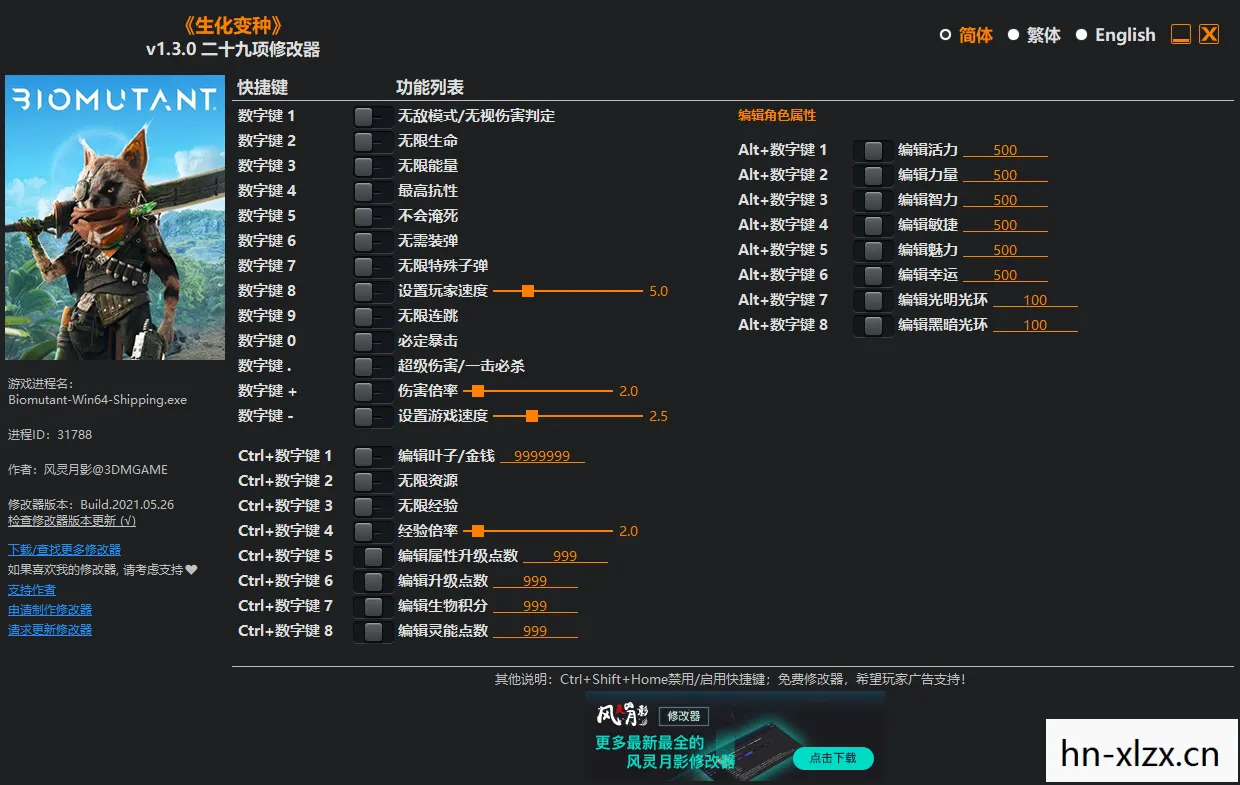Toggle the 必定暴击 switch
This screenshot has height=785, width=1240.
coord(372,341)
